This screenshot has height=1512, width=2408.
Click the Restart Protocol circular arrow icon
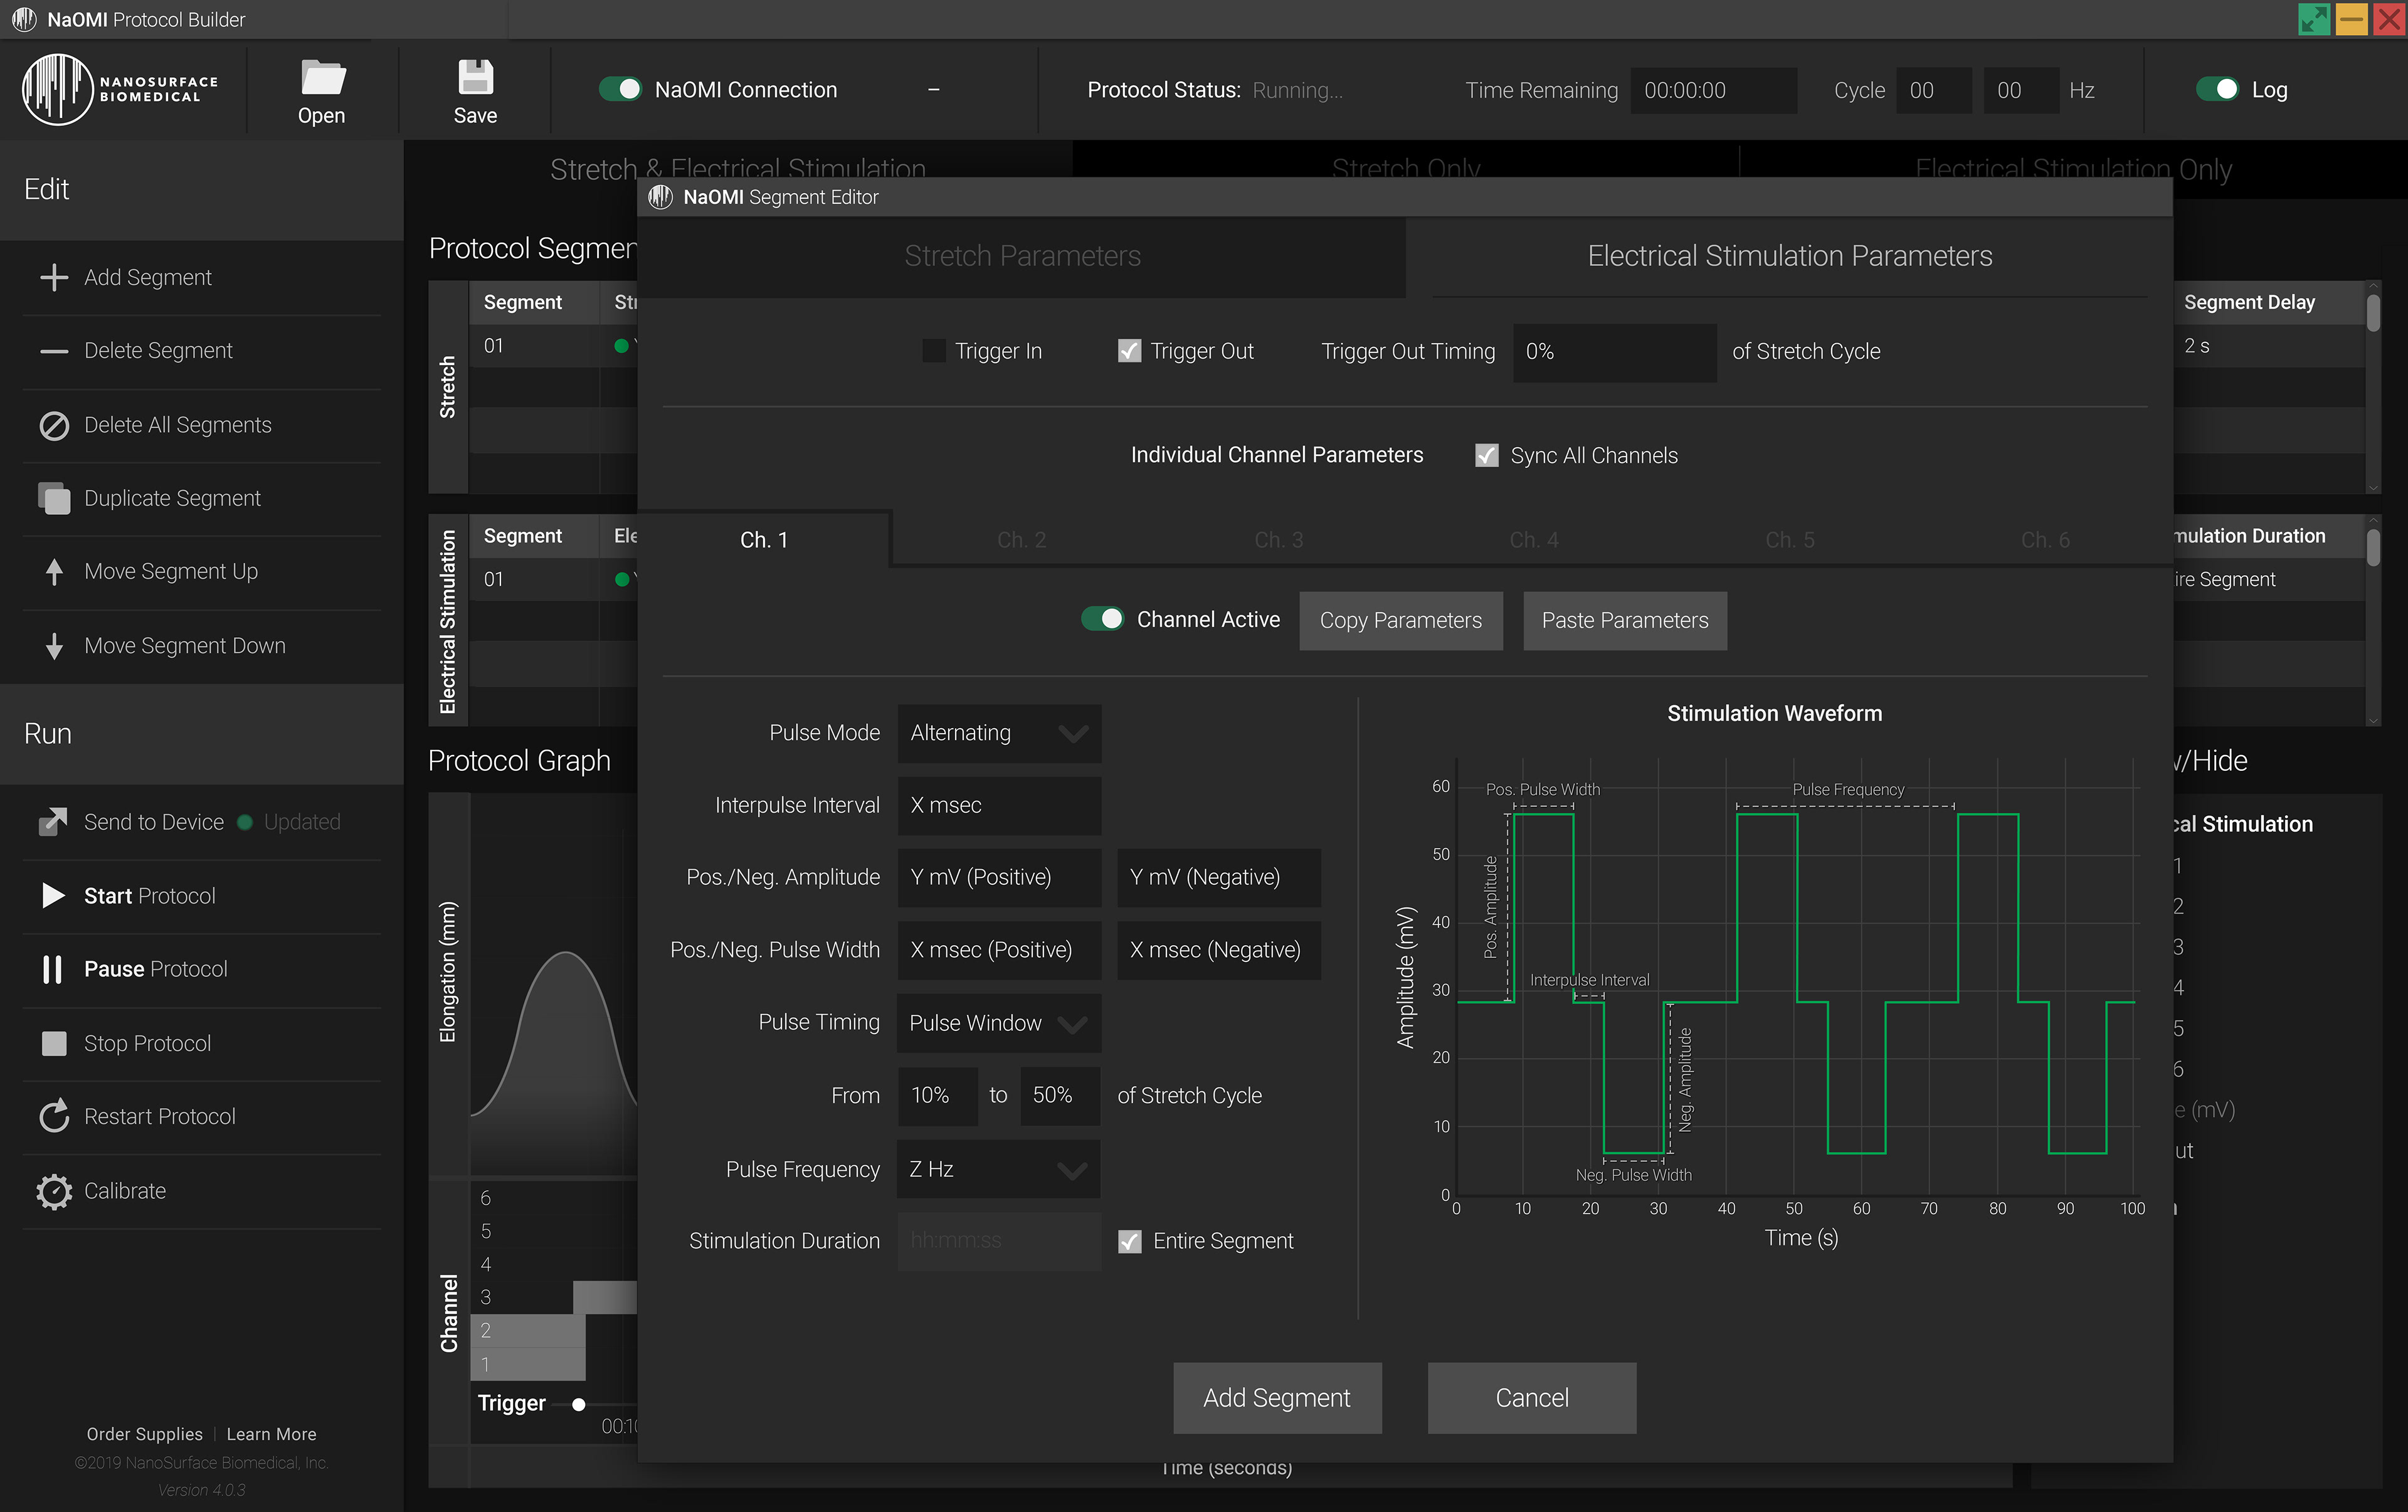click(54, 1116)
